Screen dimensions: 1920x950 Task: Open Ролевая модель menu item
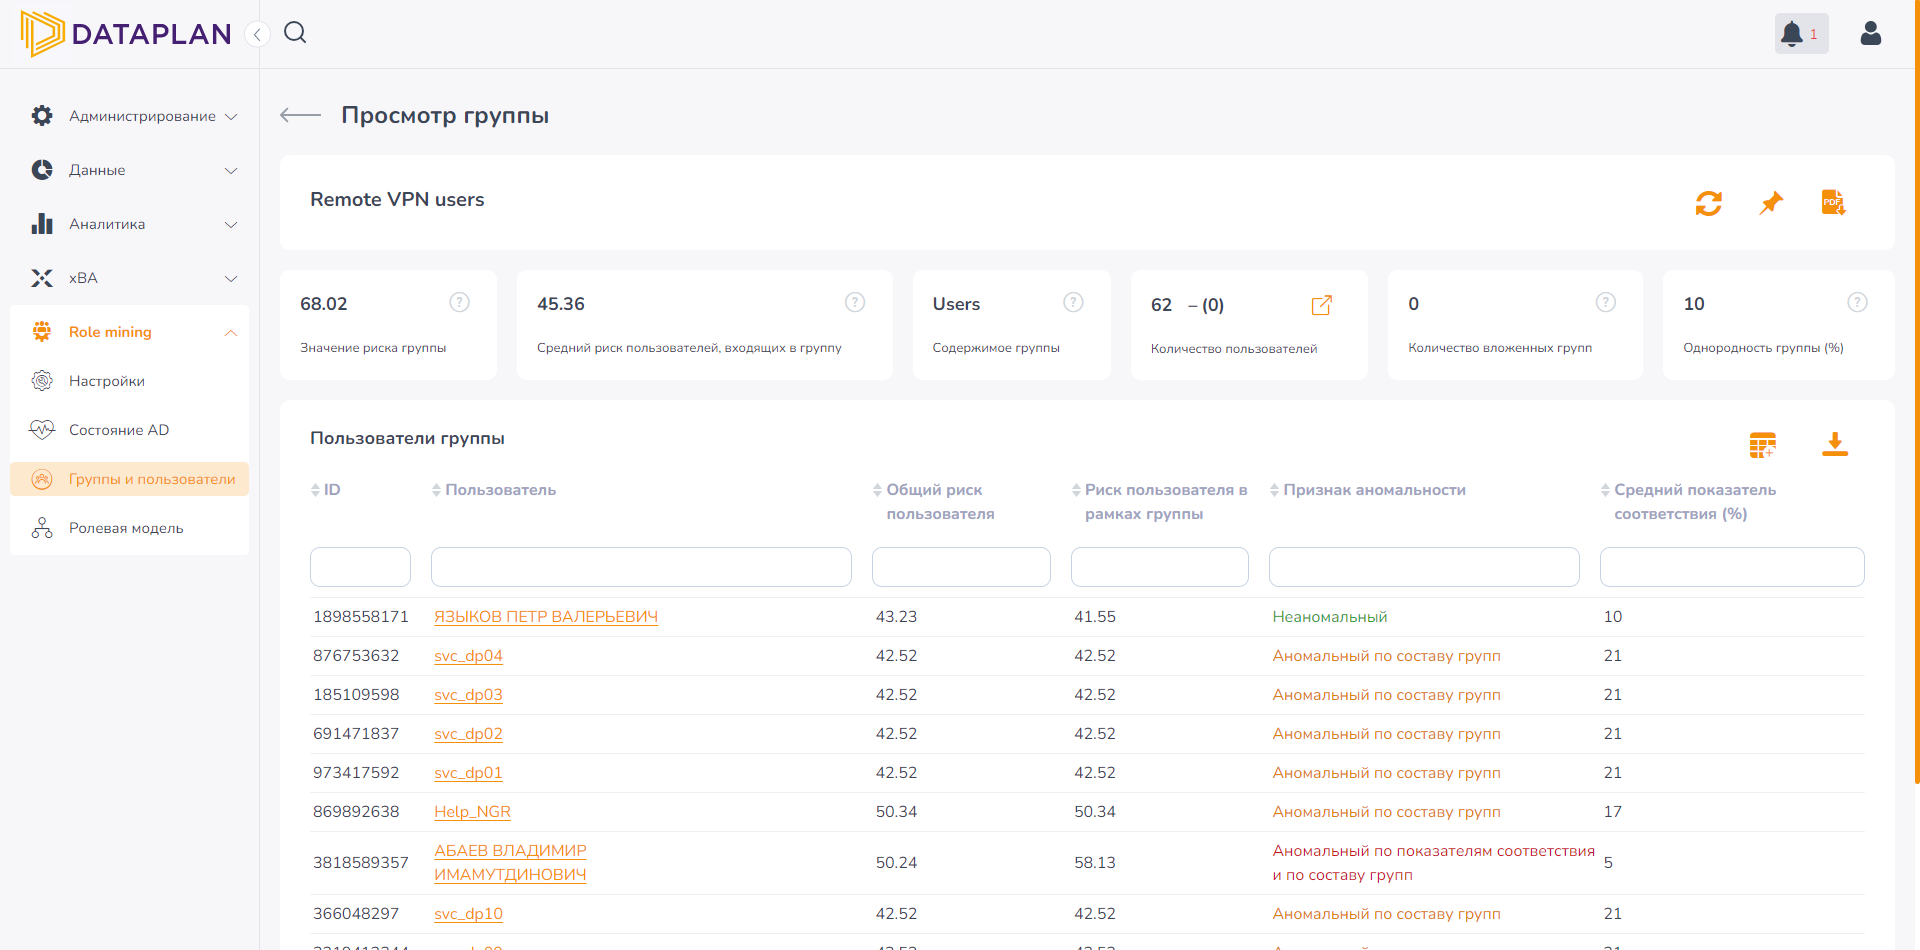(x=126, y=528)
